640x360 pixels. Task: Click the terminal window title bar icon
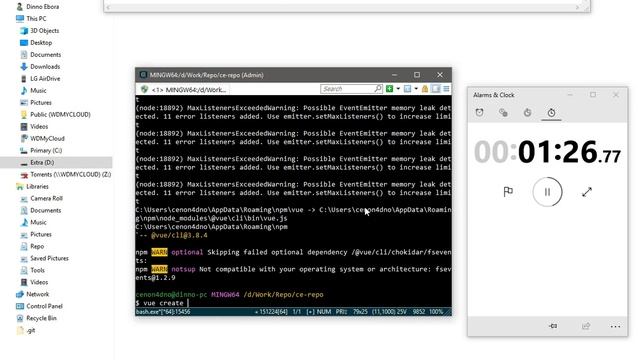coord(143,75)
